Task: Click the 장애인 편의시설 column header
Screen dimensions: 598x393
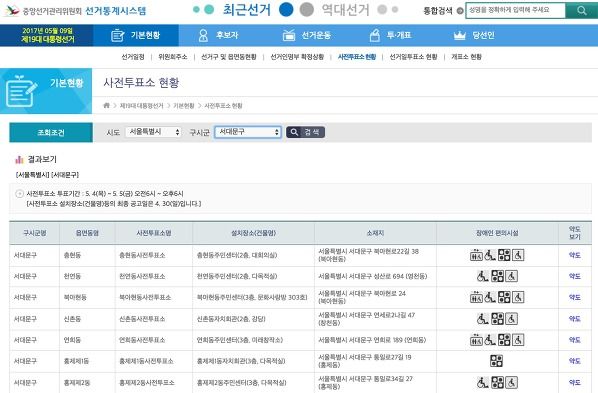Action: (497, 233)
